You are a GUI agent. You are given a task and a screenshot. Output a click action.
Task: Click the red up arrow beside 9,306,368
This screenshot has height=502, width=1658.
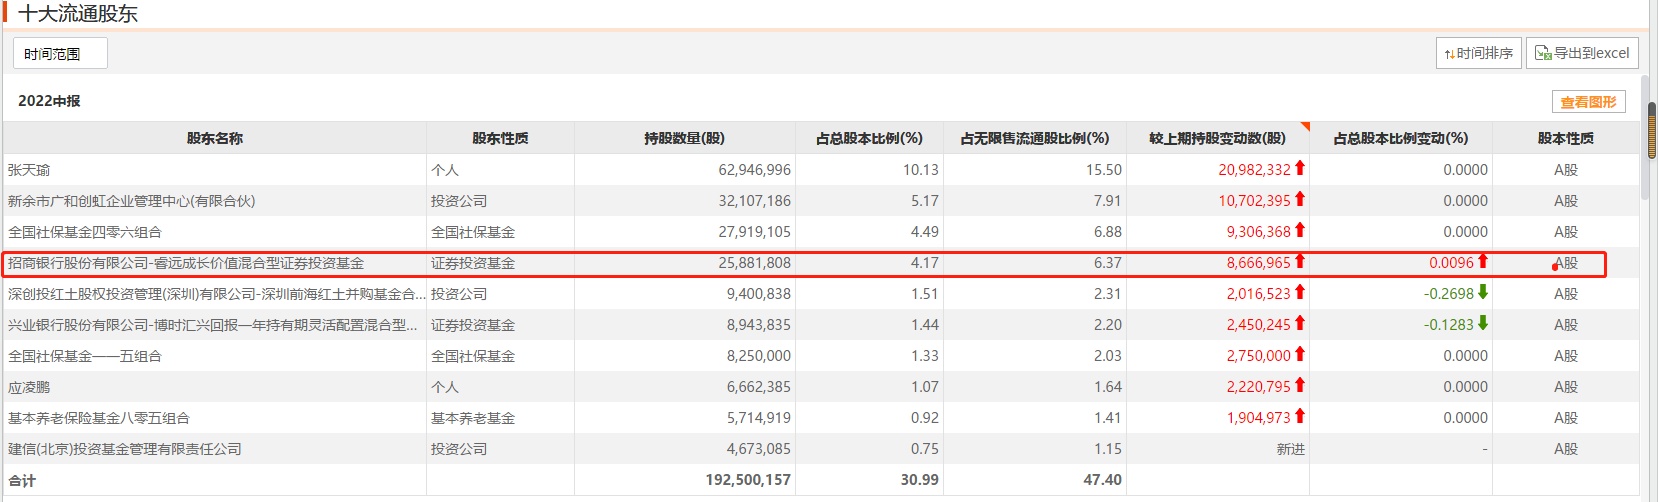pos(1300,230)
